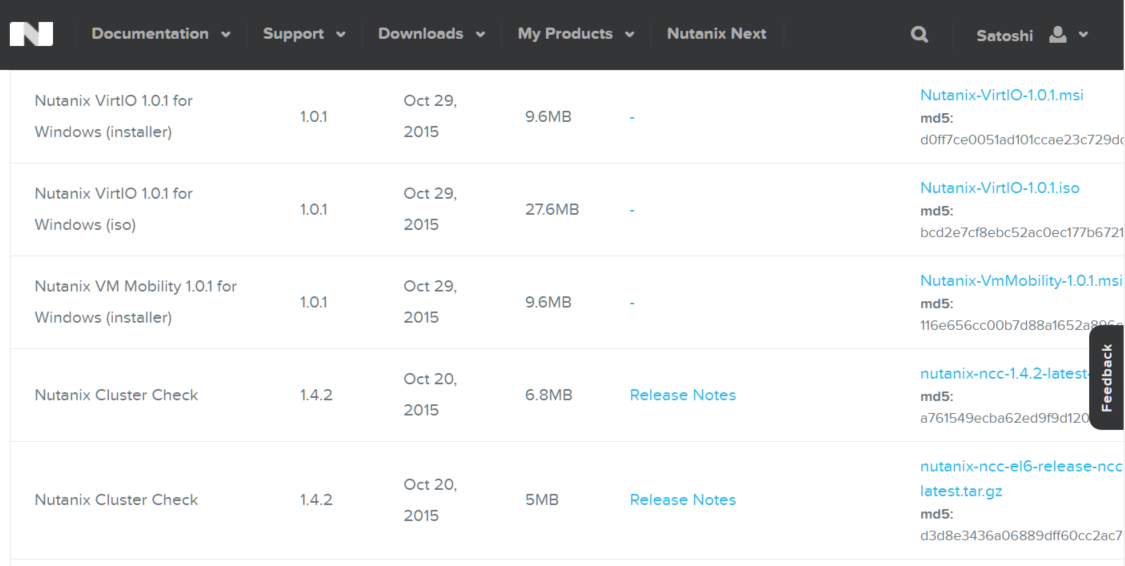Click the dash link in VirtIO iso row
The width and height of the screenshot is (1125, 566).
point(632,210)
